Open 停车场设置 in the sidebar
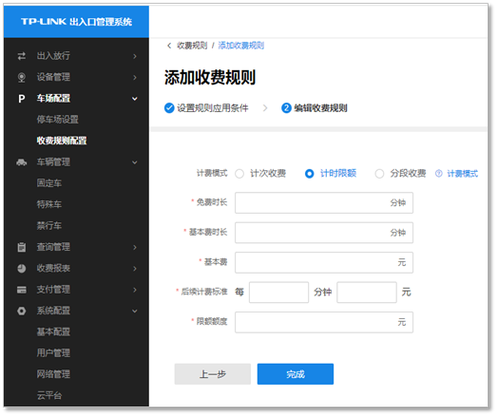The image size is (497, 416). 58,120
